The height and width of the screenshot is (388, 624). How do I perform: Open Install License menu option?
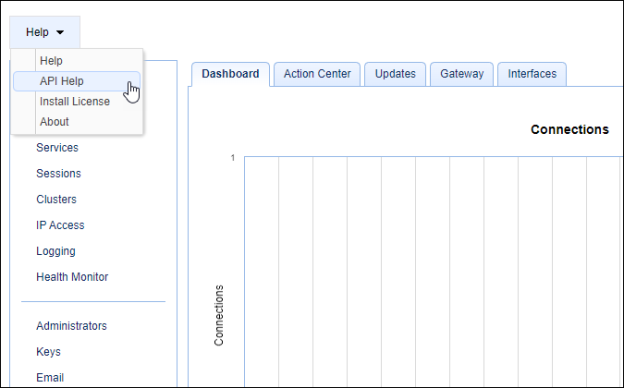tap(75, 101)
